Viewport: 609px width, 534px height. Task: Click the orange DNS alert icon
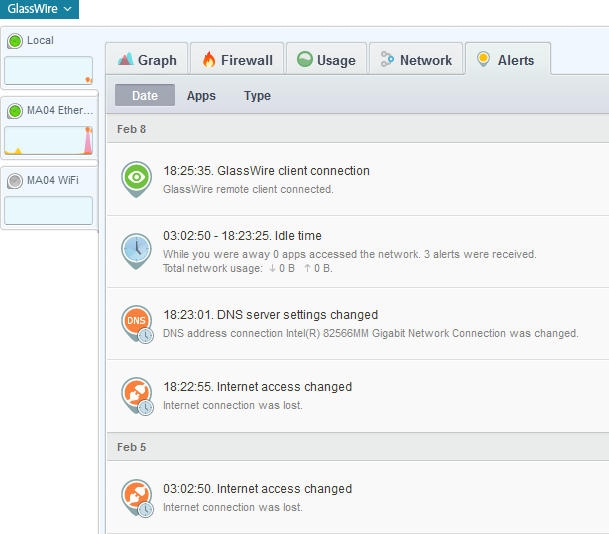point(136,322)
